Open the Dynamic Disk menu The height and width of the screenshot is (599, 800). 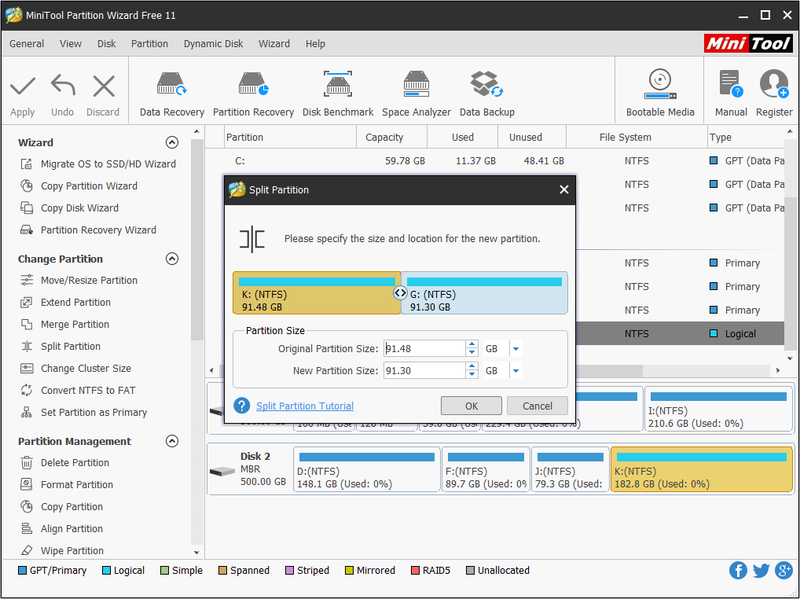213,44
